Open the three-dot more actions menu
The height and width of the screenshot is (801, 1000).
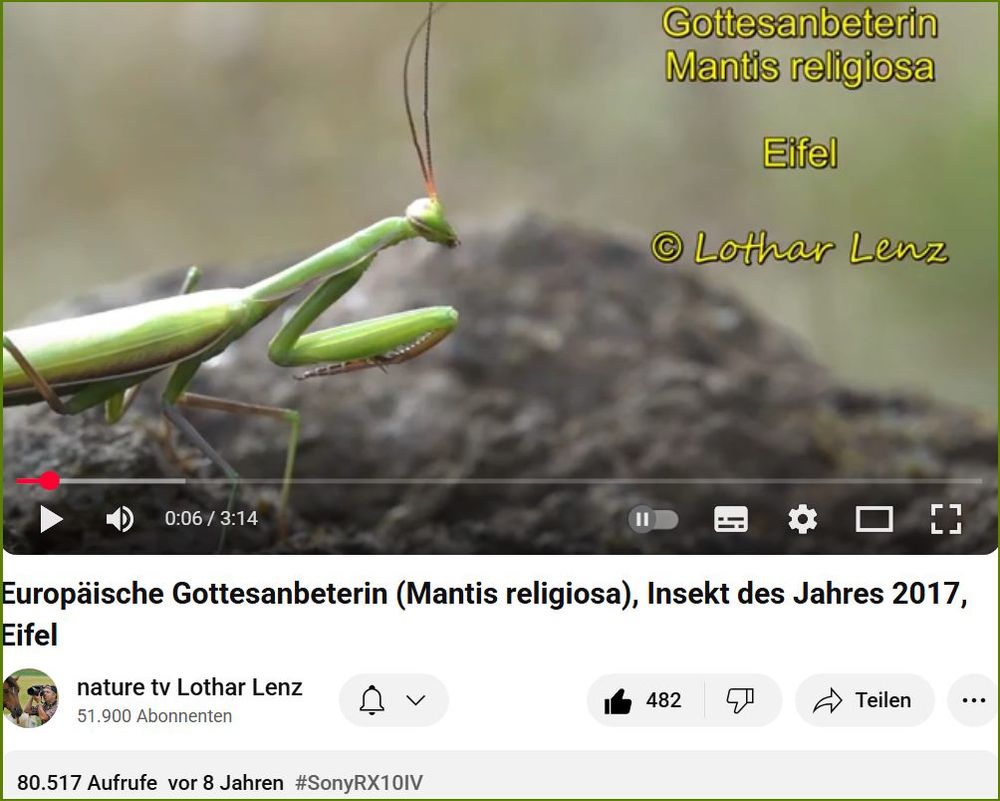coord(974,701)
